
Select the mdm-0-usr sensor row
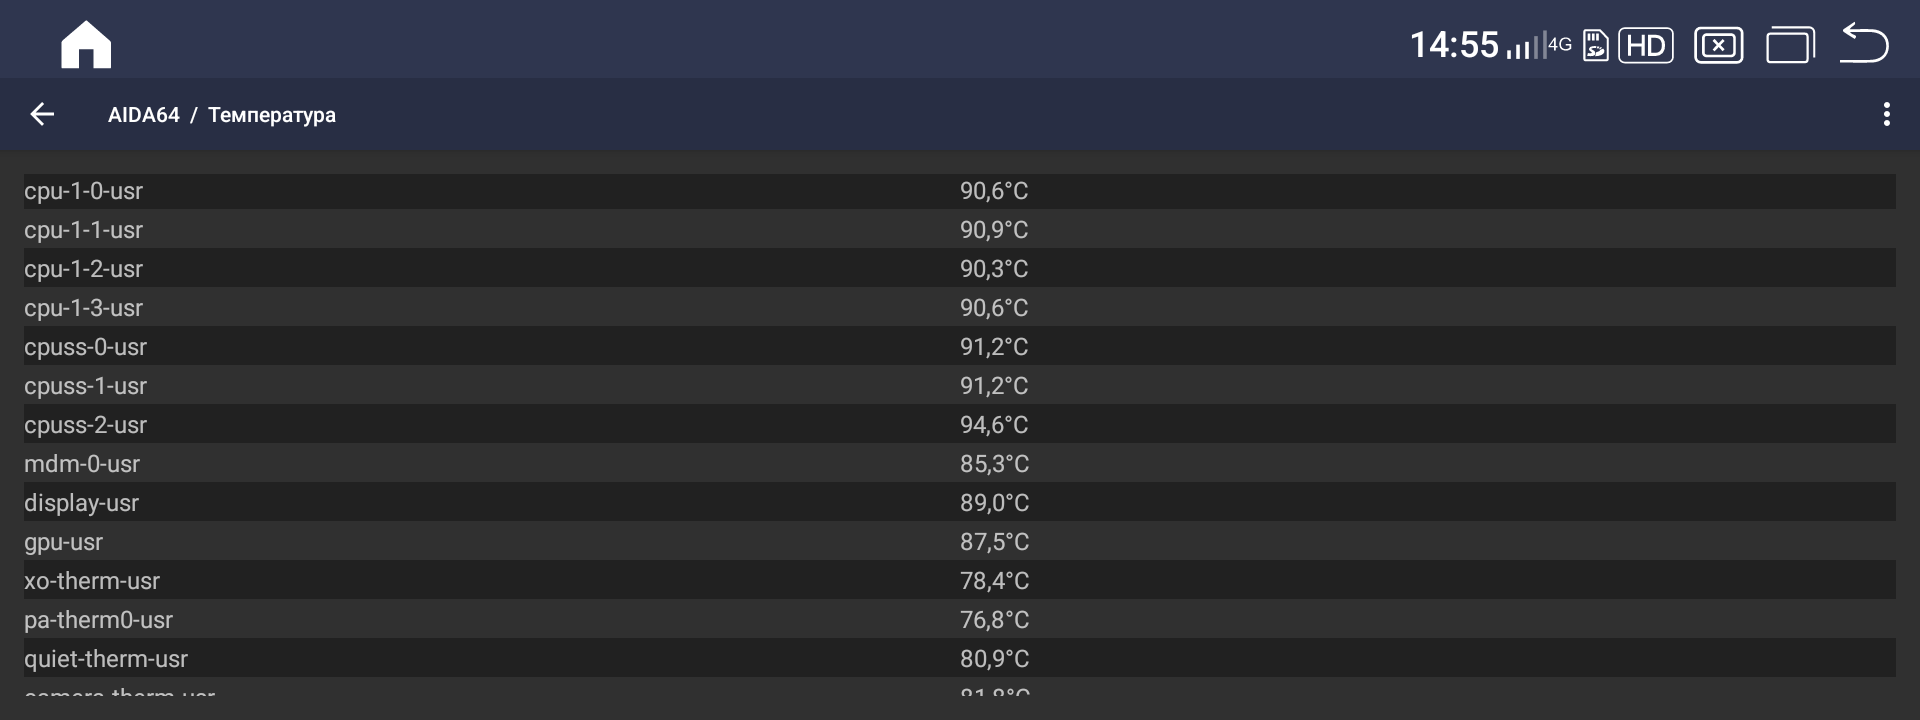[960, 464]
